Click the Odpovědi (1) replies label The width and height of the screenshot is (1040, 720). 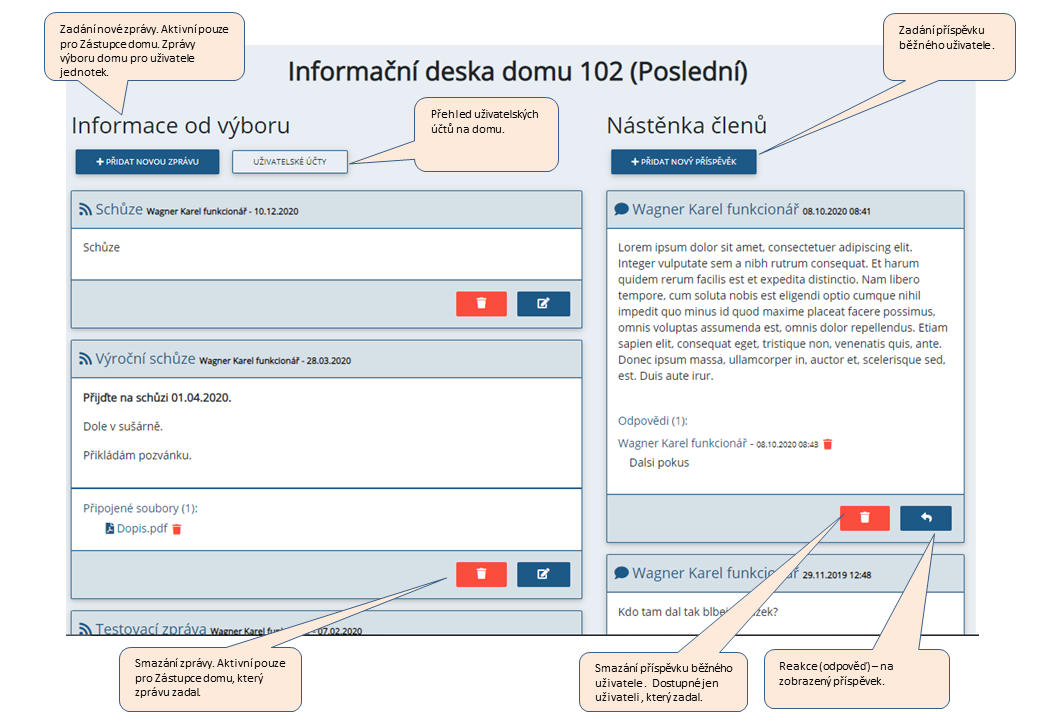tap(652, 421)
